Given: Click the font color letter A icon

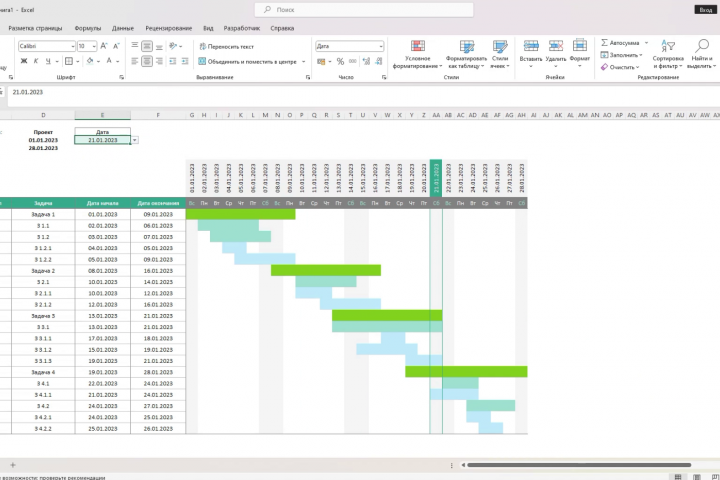Looking at the screenshot, I should tap(109, 61).
